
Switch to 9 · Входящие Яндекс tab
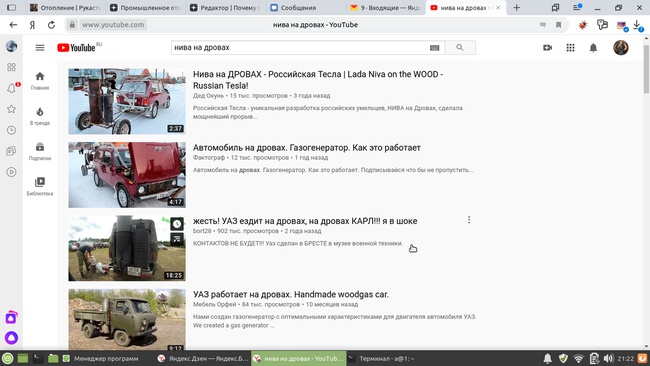[x=385, y=7]
